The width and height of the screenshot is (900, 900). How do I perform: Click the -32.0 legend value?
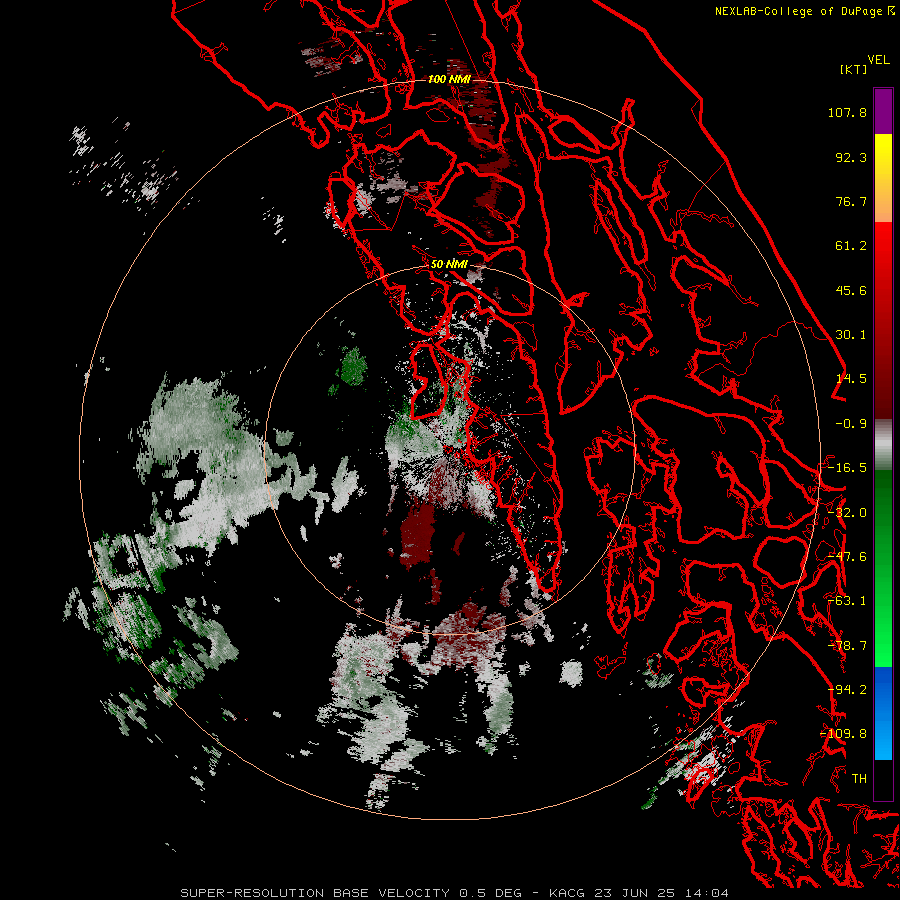coord(847,513)
